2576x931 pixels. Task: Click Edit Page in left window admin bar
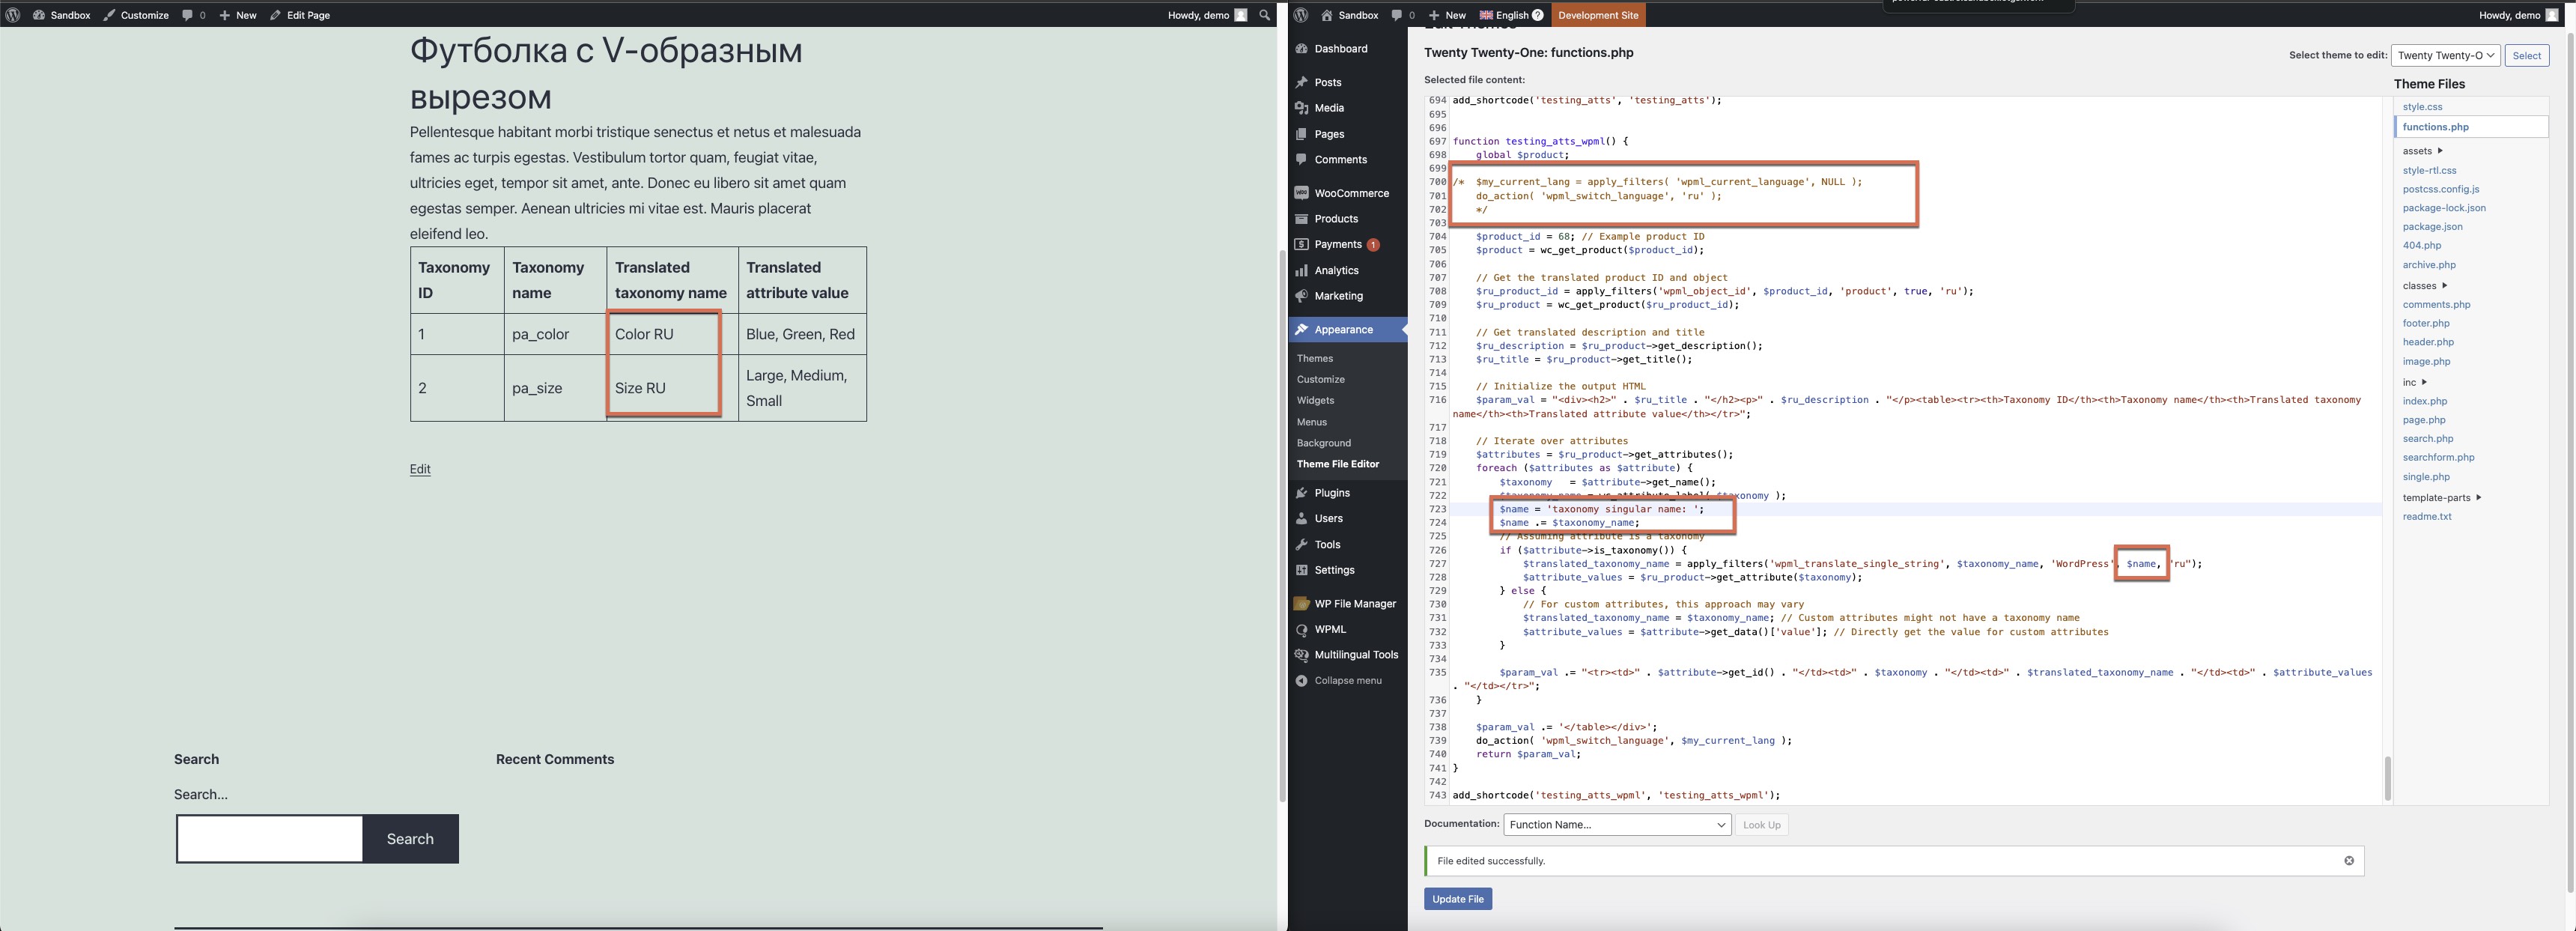pos(300,15)
